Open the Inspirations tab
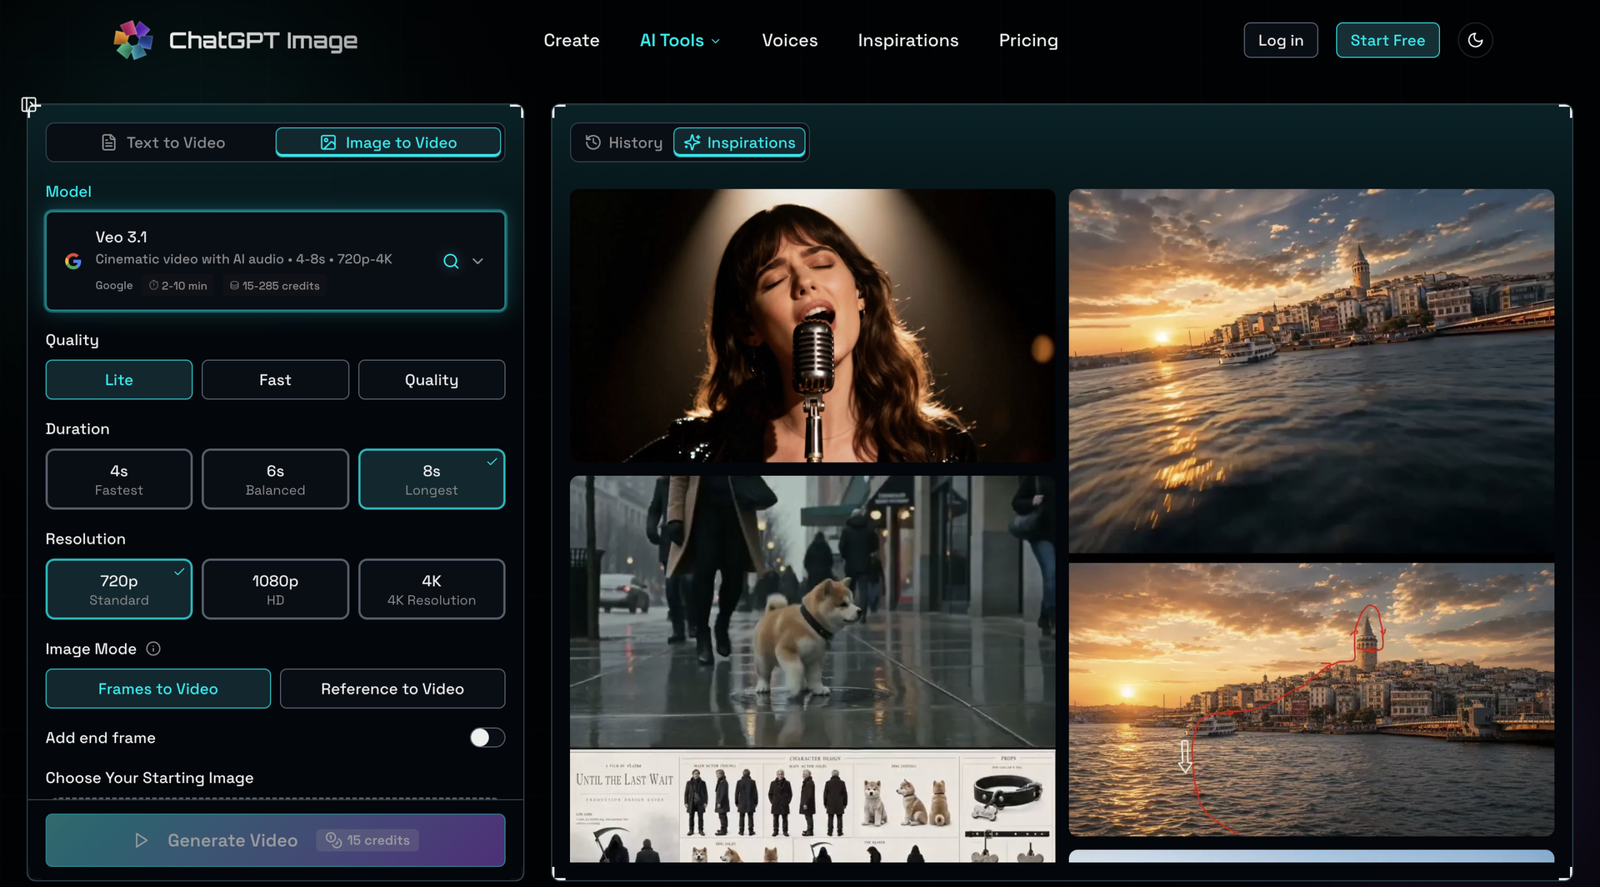The width and height of the screenshot is (1600, 887). tap(740, 143)
